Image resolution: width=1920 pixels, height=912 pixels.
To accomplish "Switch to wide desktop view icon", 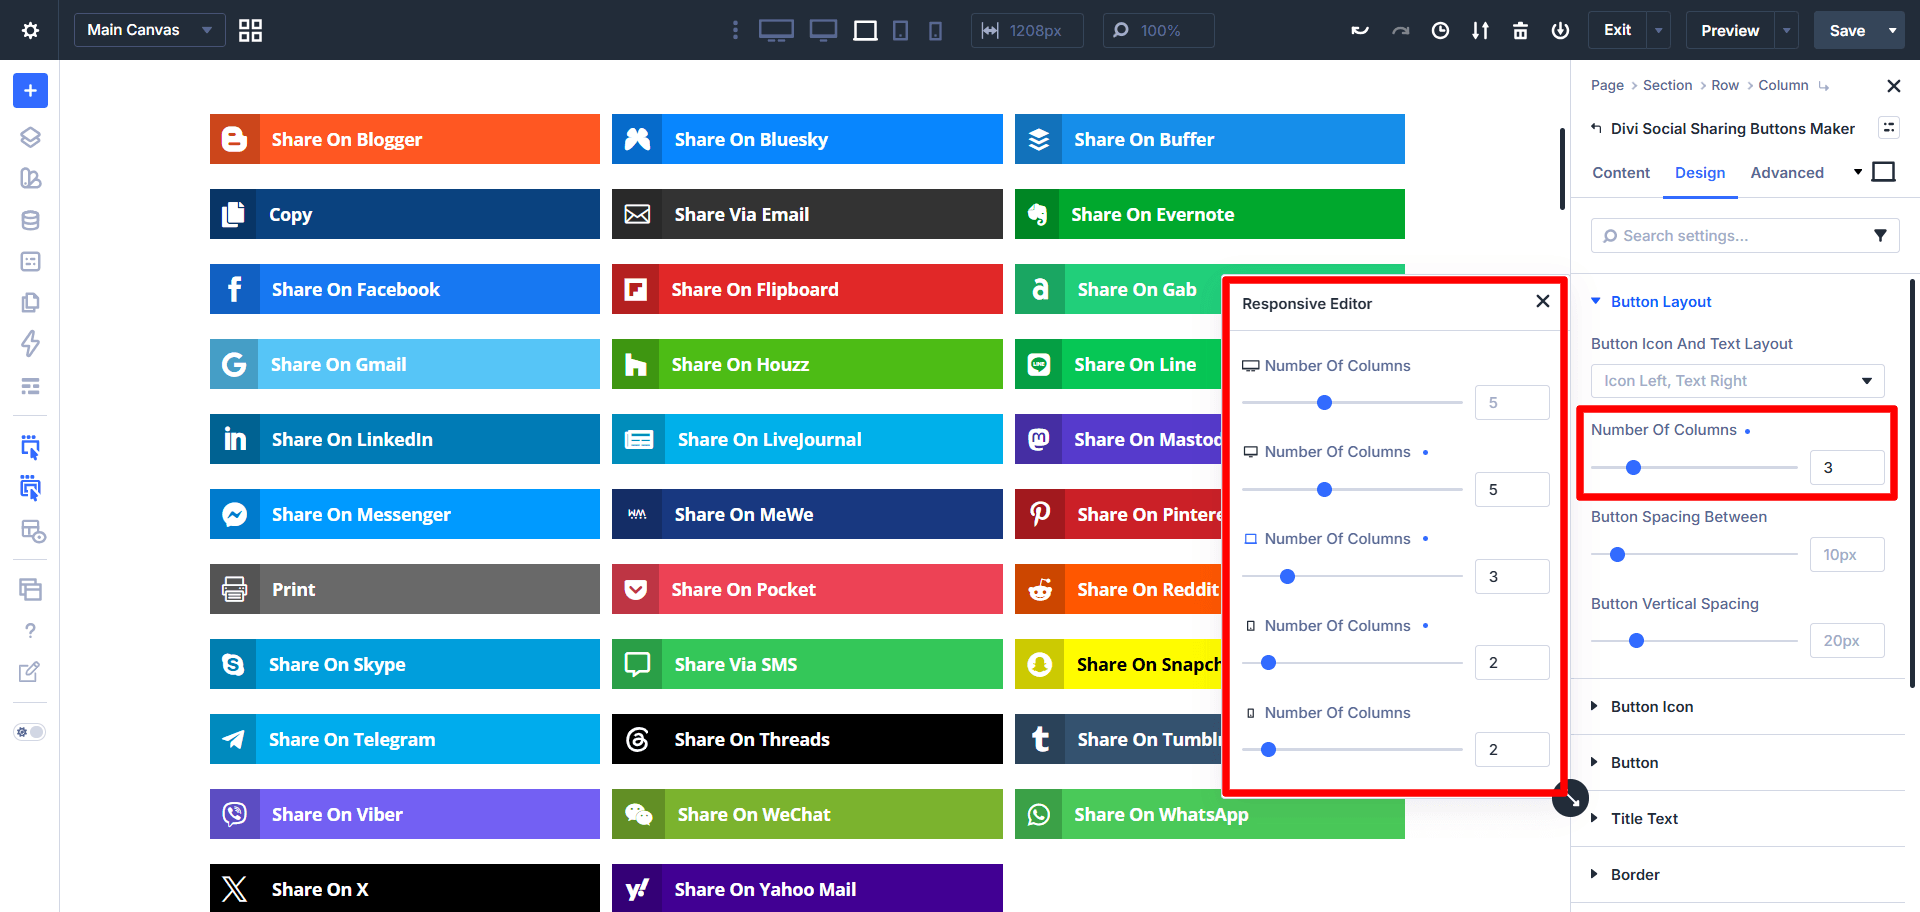I will click(776, 30).
